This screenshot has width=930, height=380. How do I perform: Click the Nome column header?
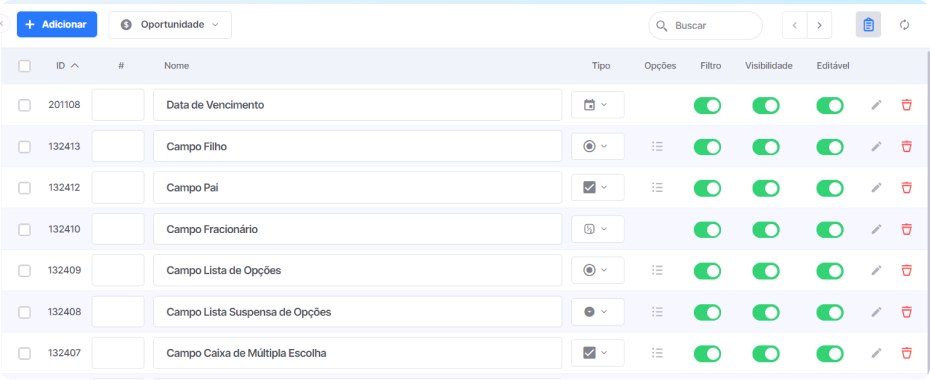point(177,66)
